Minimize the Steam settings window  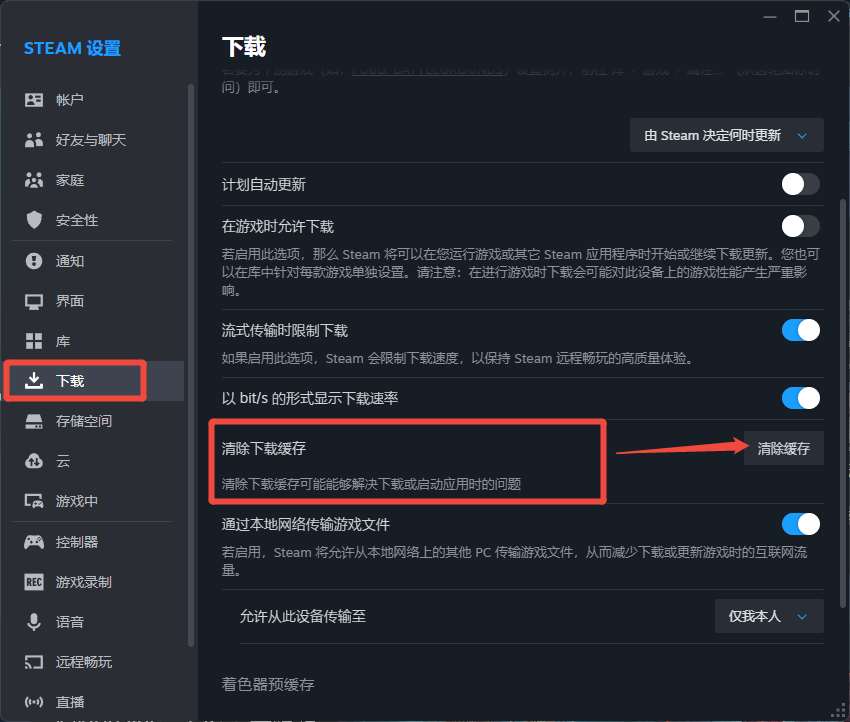pyautogui.click(x=770, y=17)
